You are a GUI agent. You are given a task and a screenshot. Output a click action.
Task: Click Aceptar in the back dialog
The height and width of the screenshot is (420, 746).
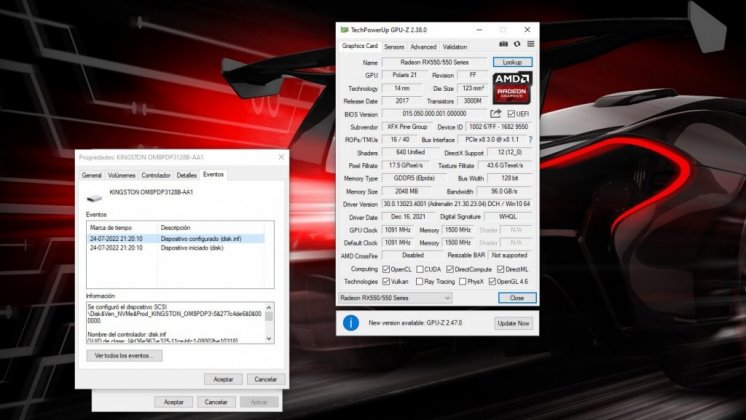pos(174,402)
